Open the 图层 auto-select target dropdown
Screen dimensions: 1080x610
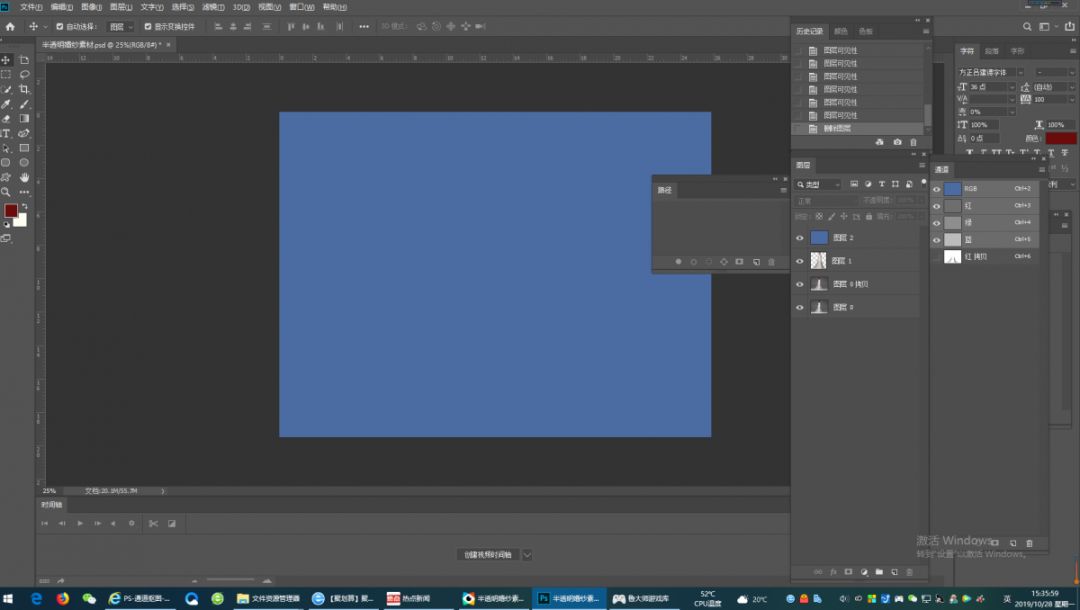point(122,27)
